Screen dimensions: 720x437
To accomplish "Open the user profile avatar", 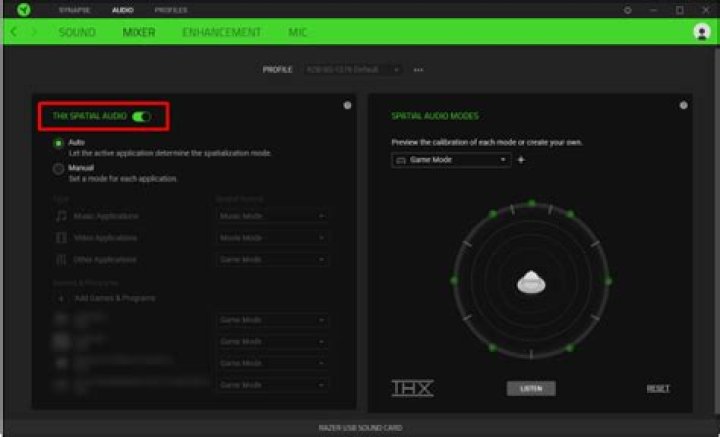I will (x=701, y=32).
